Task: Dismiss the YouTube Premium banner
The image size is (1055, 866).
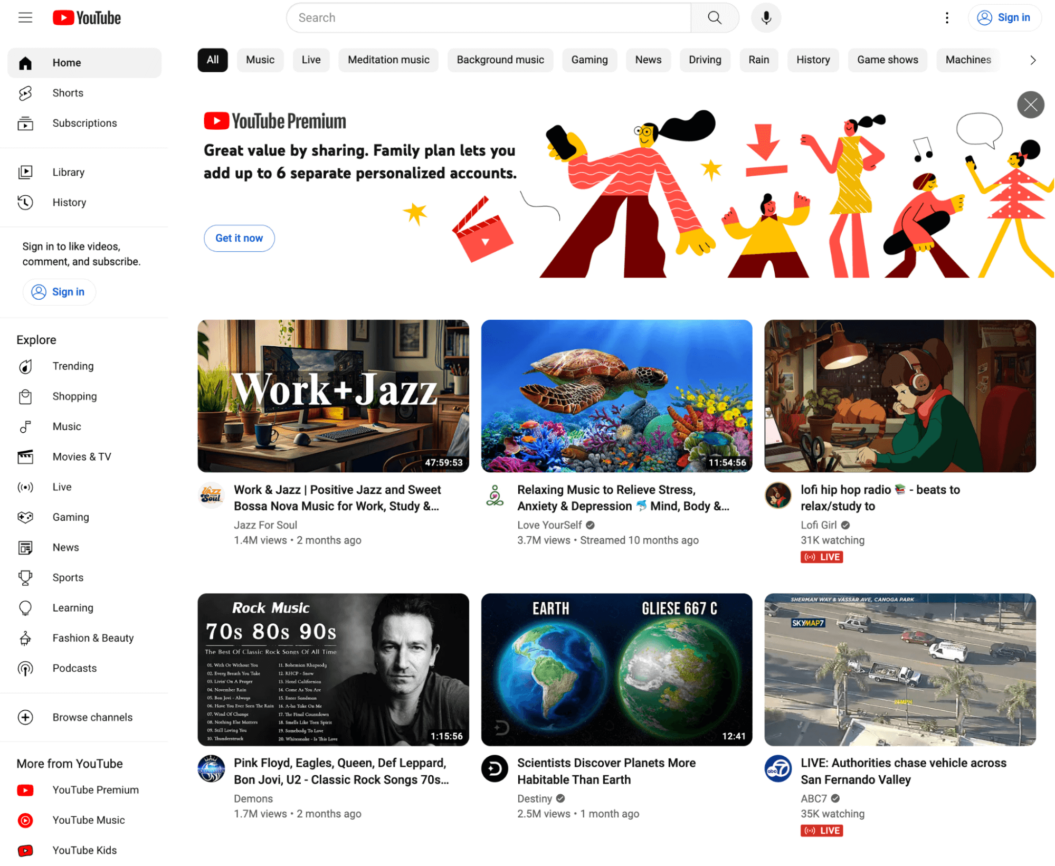Action: tap(1030, 104)
